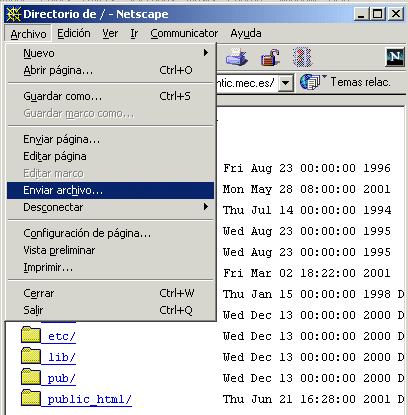Open the location URL dropdown arrow
This screenshot has height=415, width=408.
pos(286,82)
